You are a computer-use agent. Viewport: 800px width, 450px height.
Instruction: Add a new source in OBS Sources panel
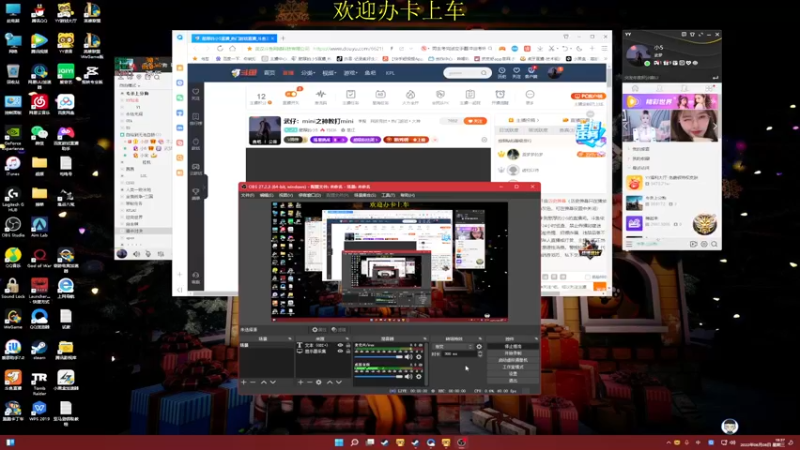[301, 382]
